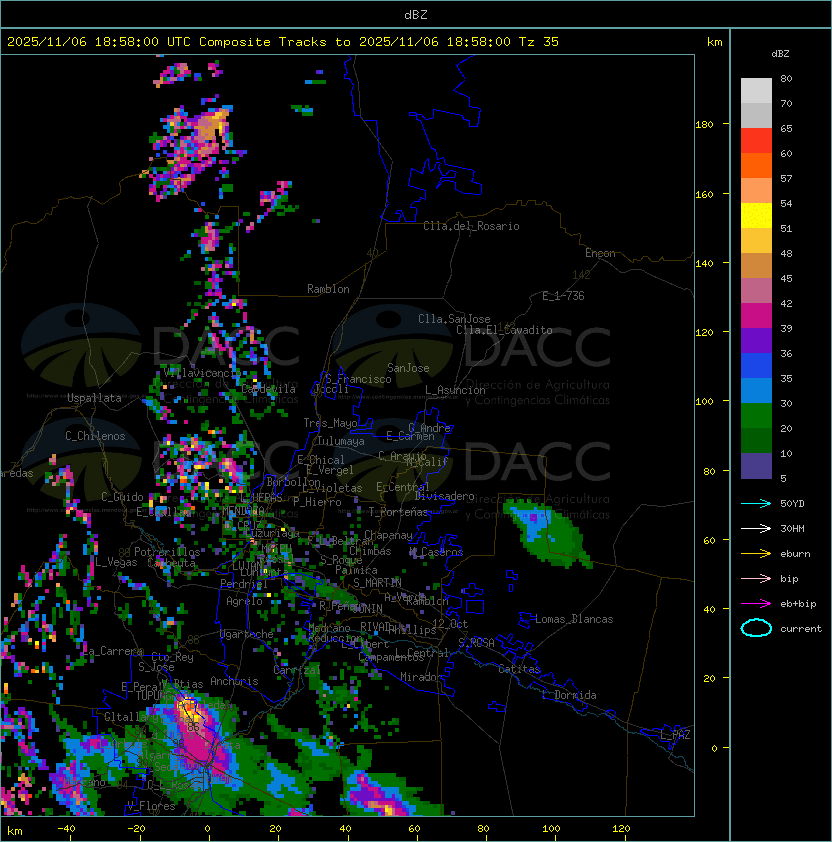
Task: Click the 'Uspallata' map label
Action: 94,398
